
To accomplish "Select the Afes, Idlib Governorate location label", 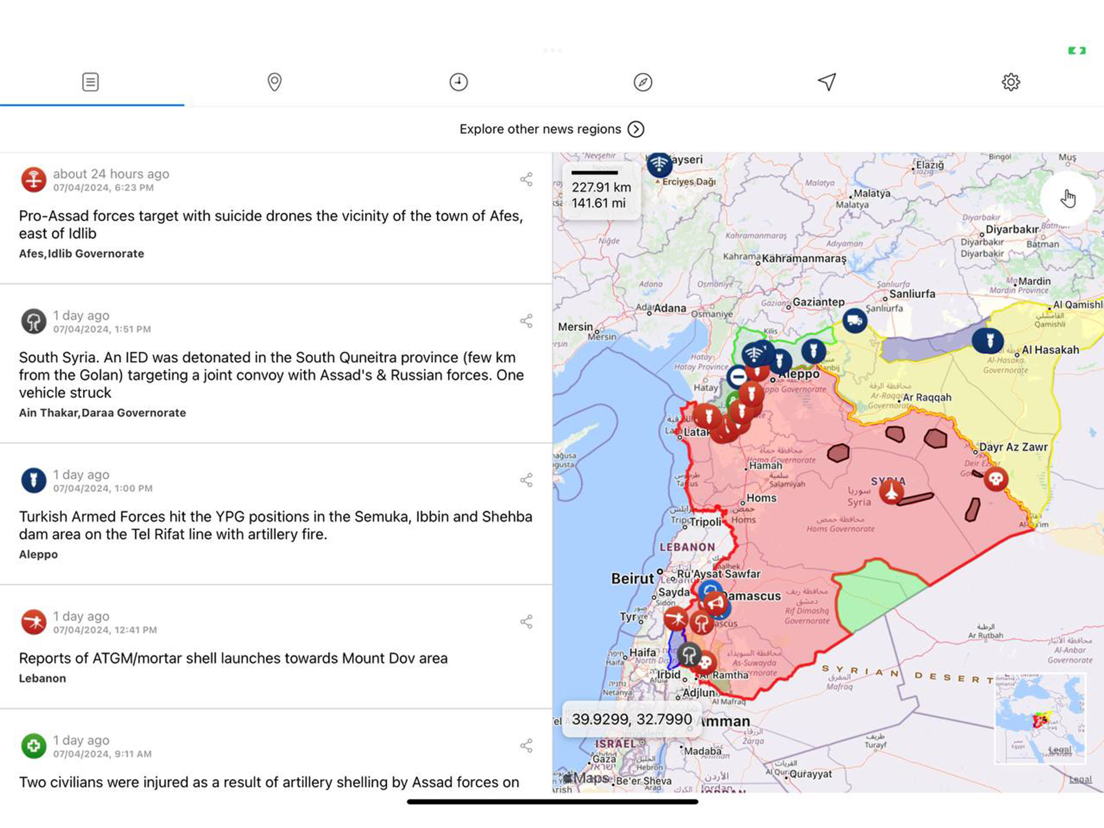I will pyautogui.click(x=81, y=253).
